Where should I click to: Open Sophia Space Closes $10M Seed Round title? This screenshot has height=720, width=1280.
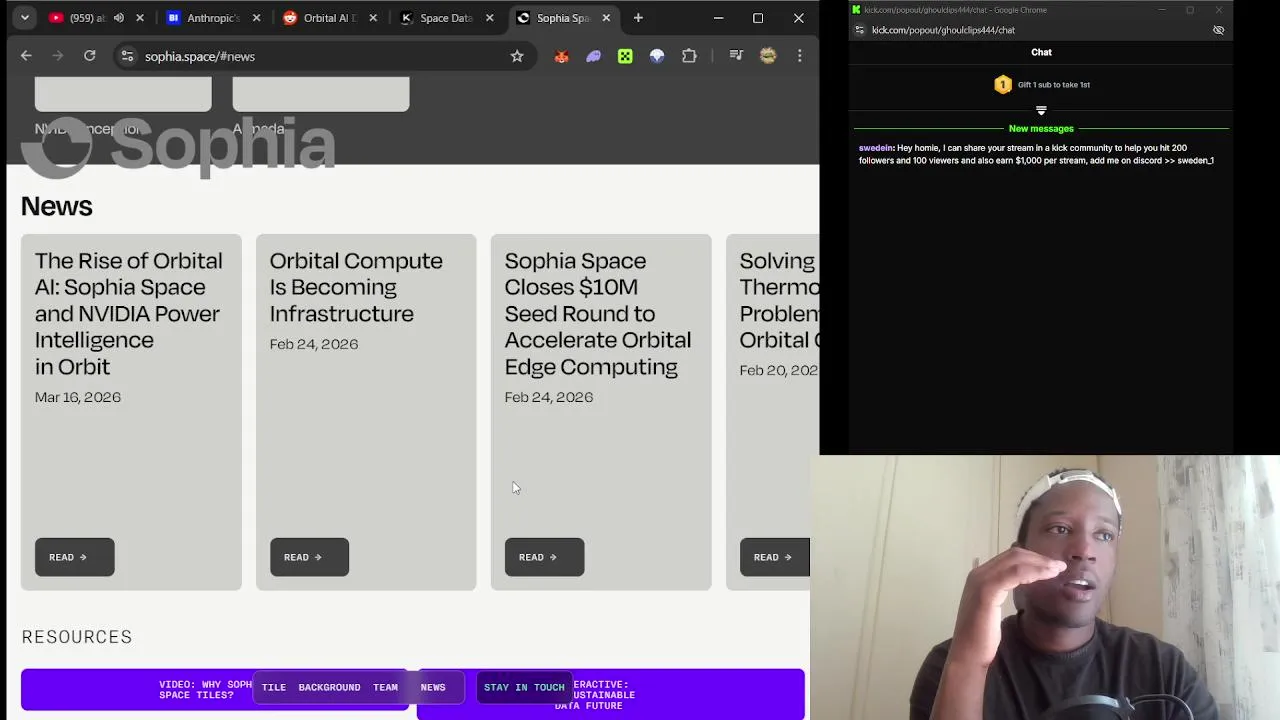(x=598, y=313)
